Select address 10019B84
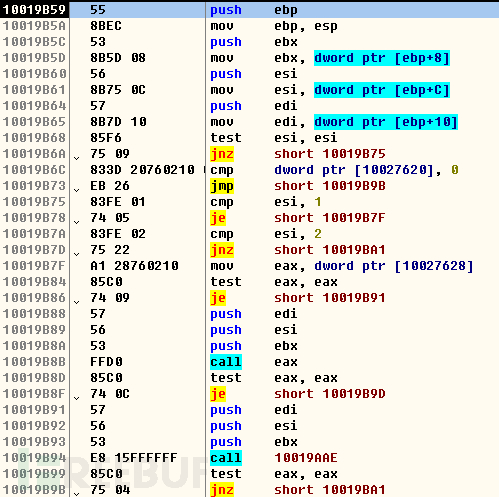 click(34, 282)
